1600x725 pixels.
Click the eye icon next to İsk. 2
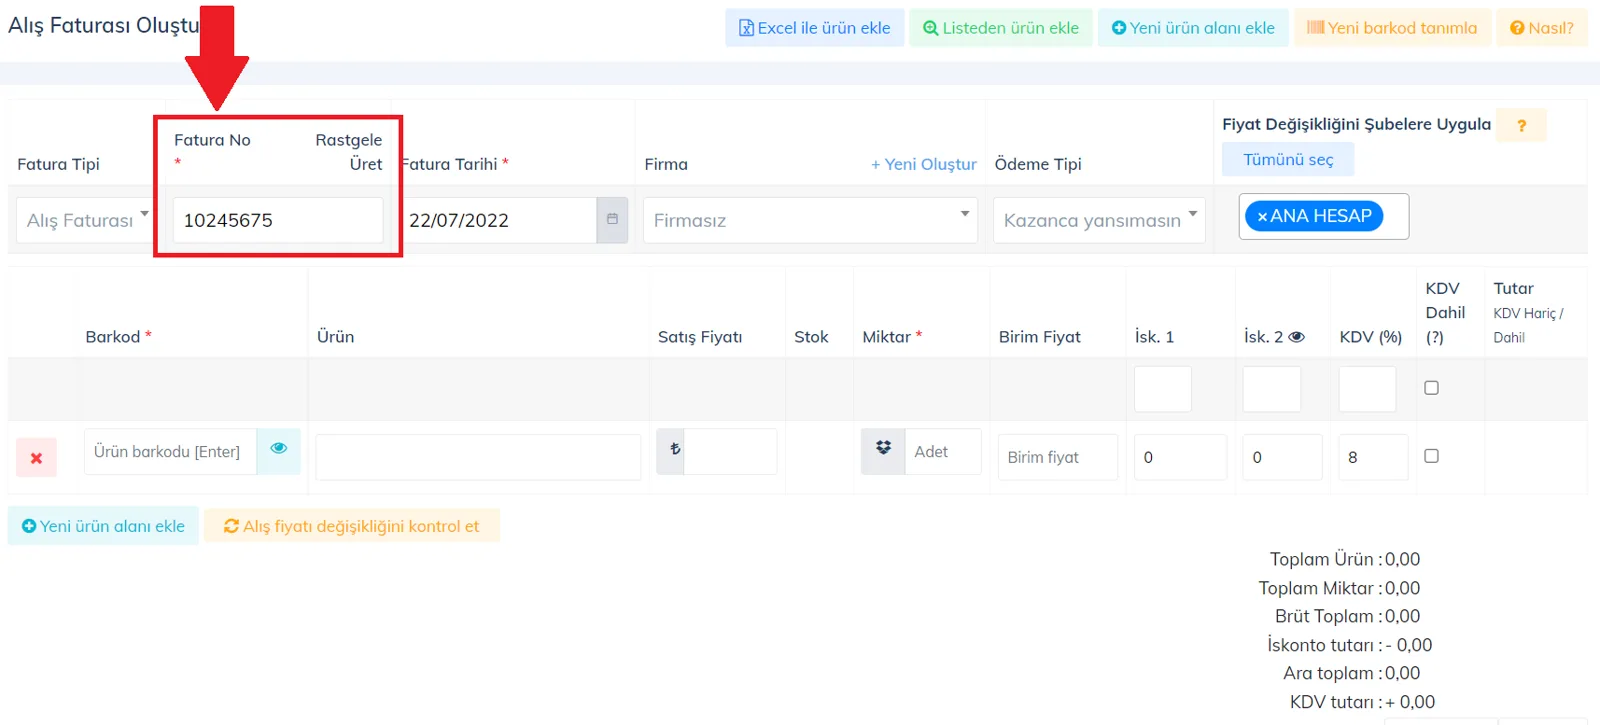coord(1297,337)
